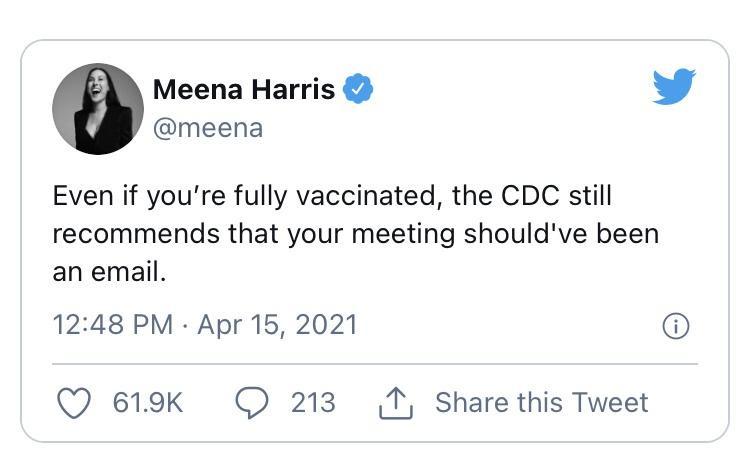Click the Meena Harris display name
The image size is (750, 464).
tap(243, 90)
